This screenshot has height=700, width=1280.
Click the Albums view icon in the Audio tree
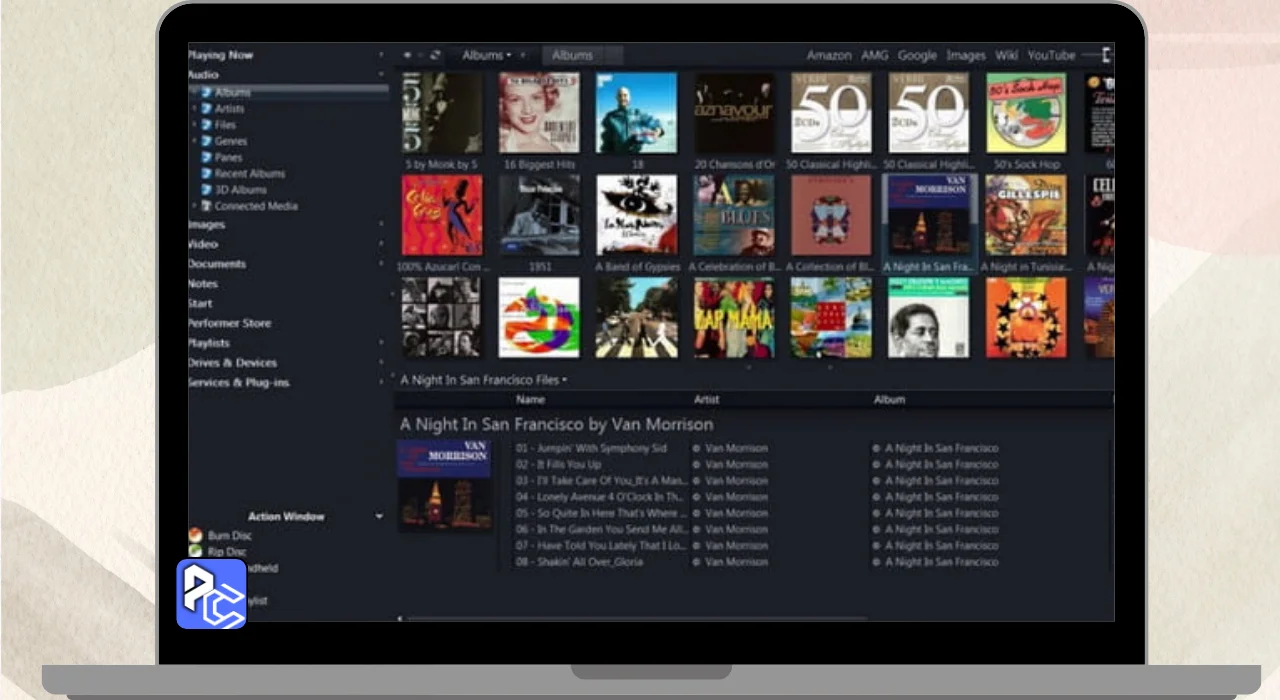point(207,92)
